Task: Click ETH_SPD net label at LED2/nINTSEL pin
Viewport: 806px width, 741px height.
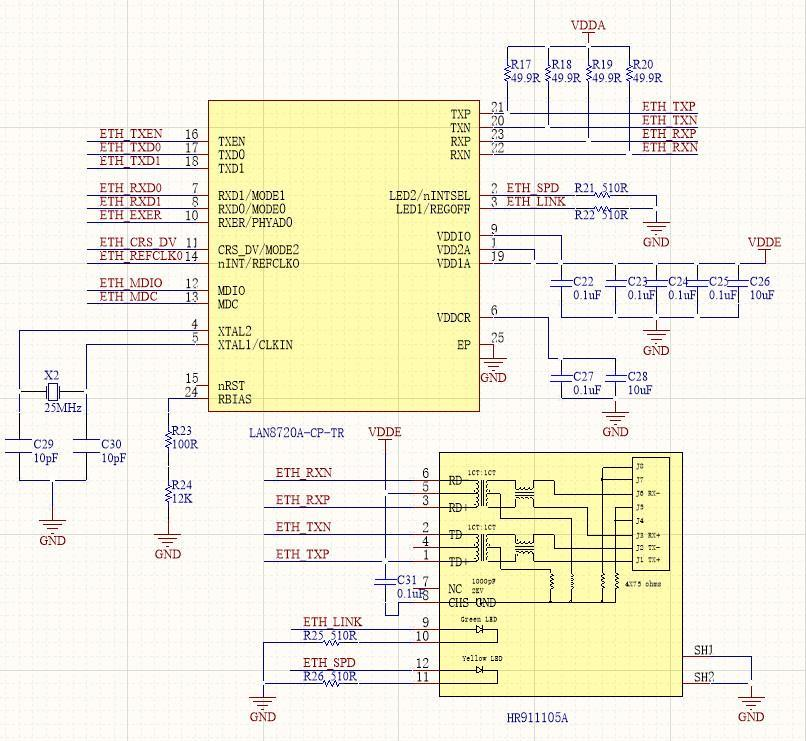Action: coord(533,188)
